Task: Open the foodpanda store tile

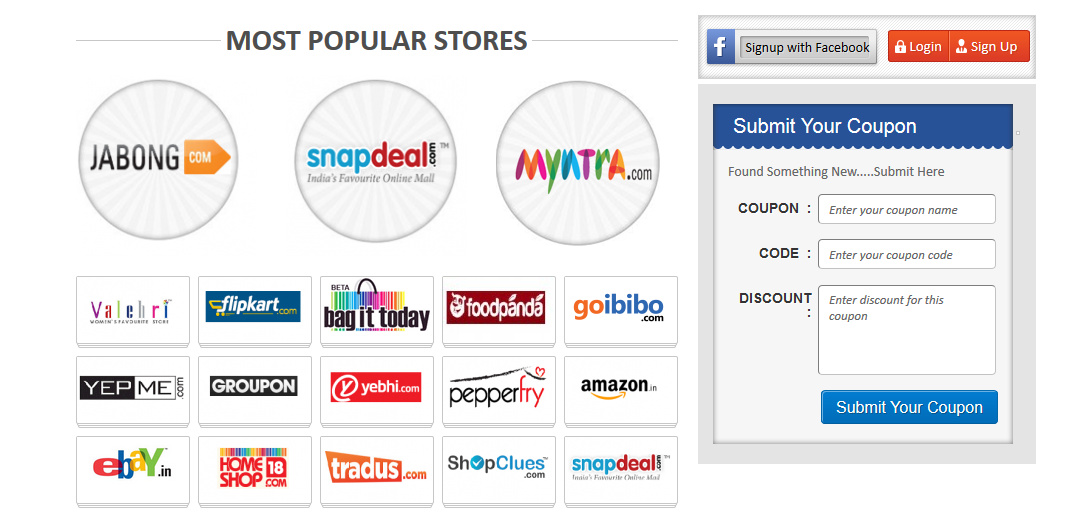Action: click(x=498, y=310)
